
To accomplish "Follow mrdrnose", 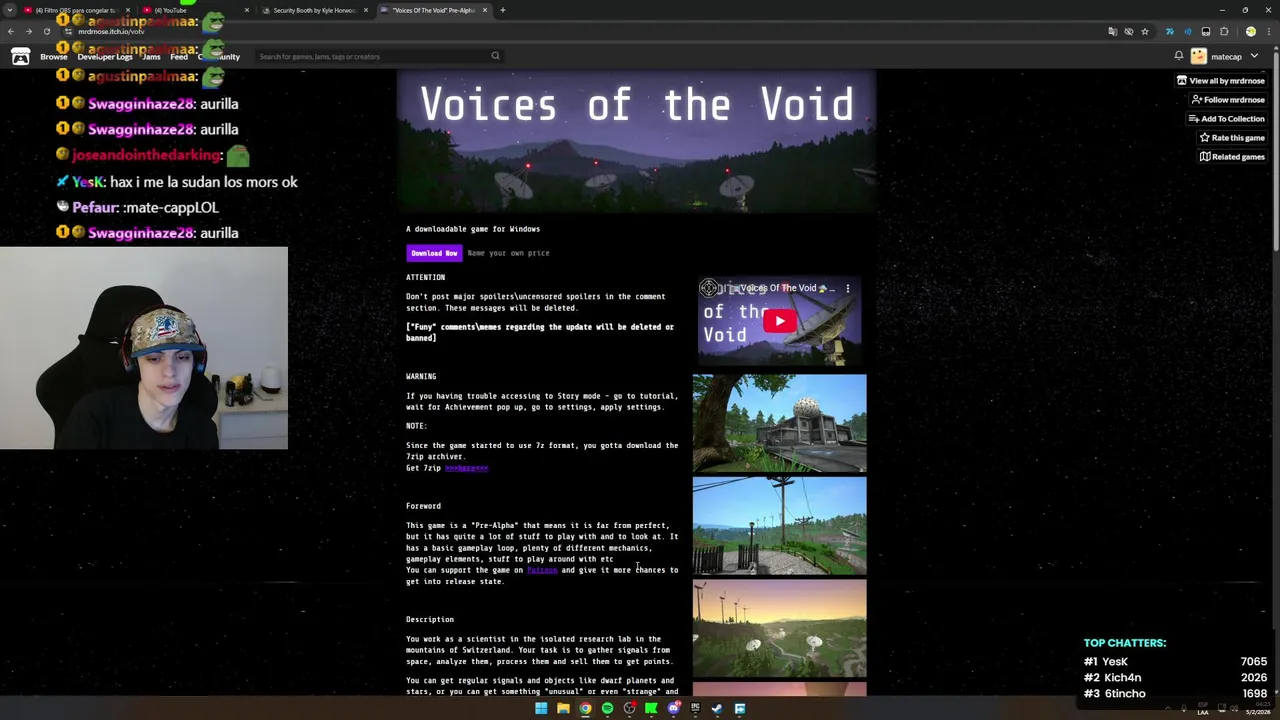I will [x=1228, y=100].
